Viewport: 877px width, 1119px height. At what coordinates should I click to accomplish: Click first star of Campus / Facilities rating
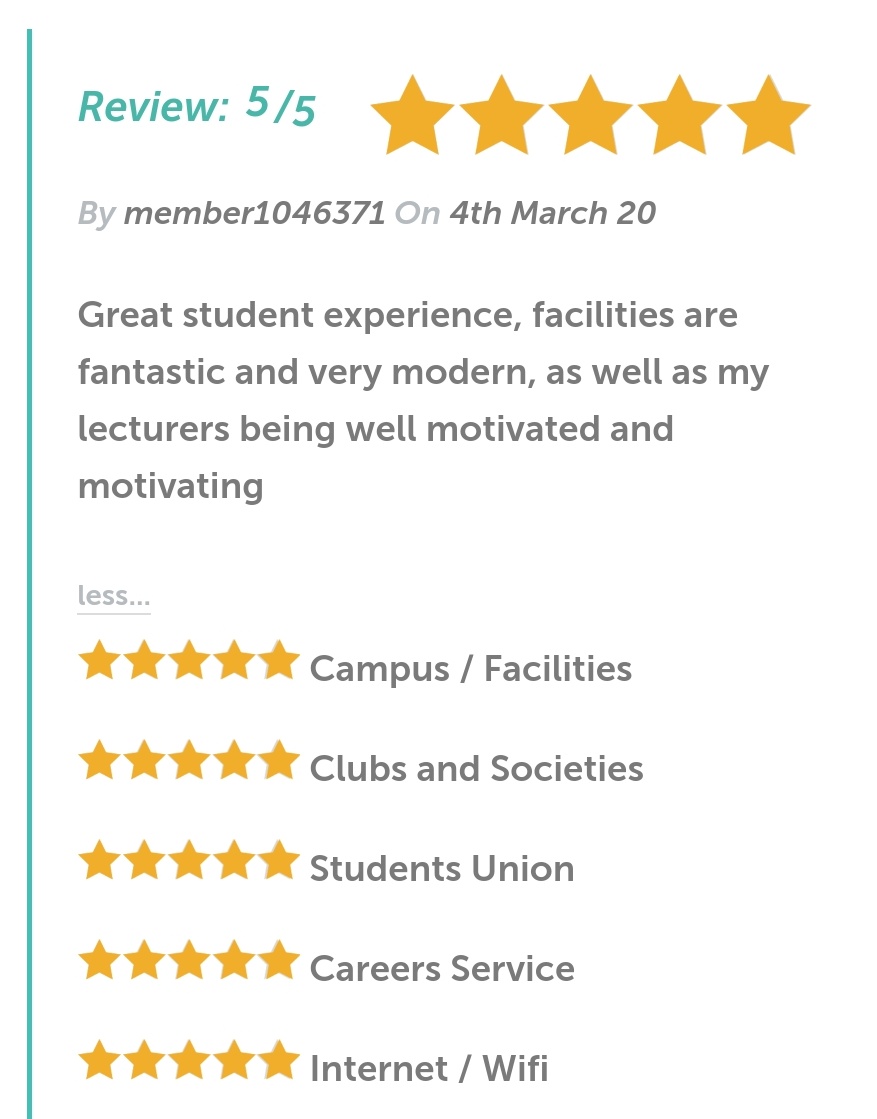pyautogui.click(x=100, y=660)
